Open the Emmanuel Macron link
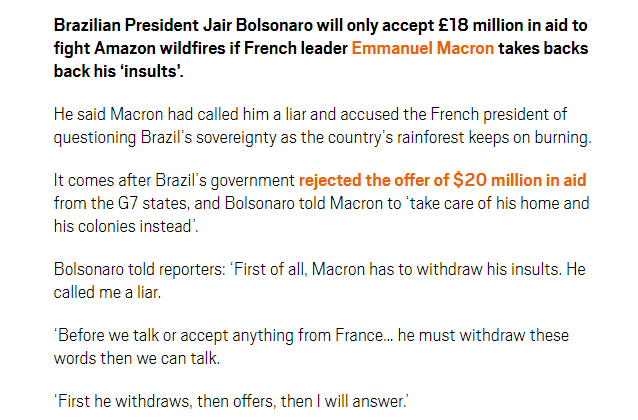This screenshot has height=420, width=638. coord(422,48)
